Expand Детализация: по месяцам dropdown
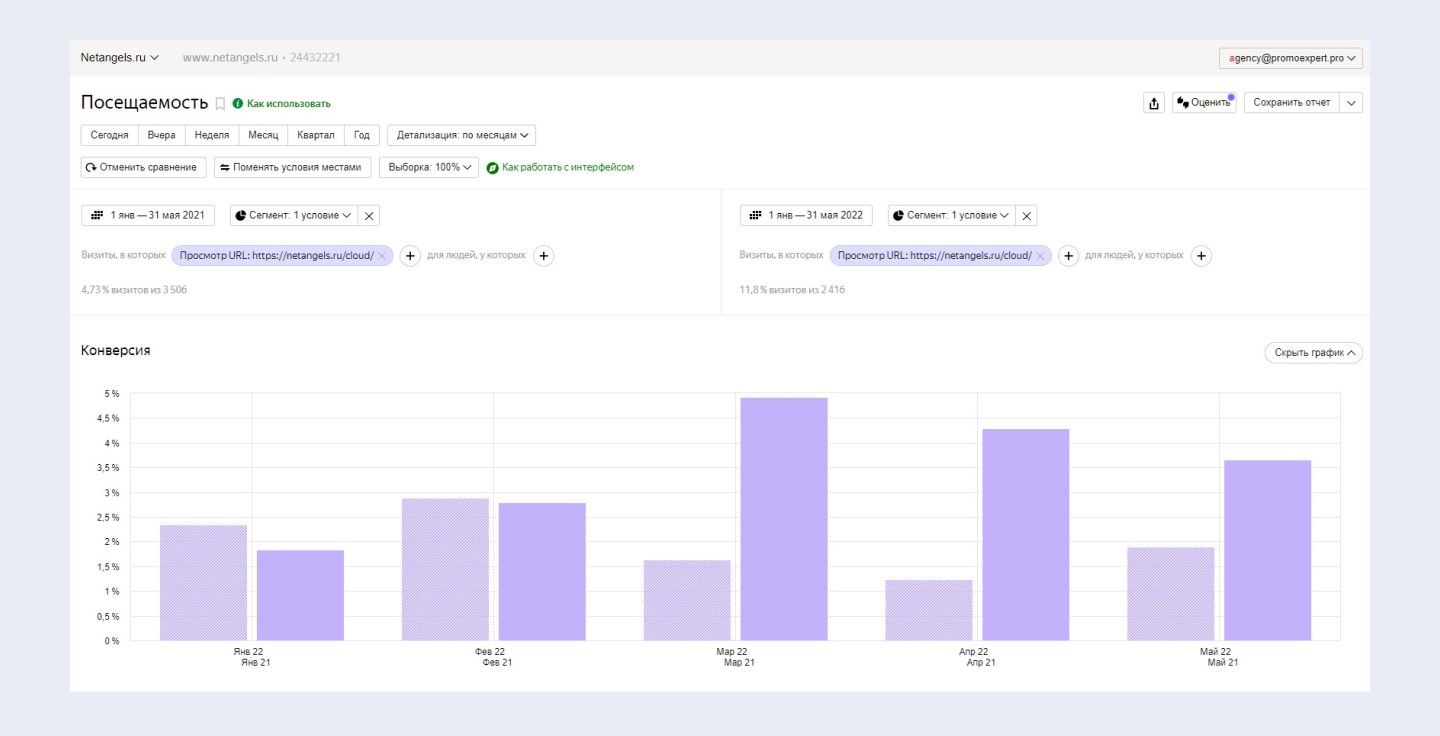 (461, 135)
